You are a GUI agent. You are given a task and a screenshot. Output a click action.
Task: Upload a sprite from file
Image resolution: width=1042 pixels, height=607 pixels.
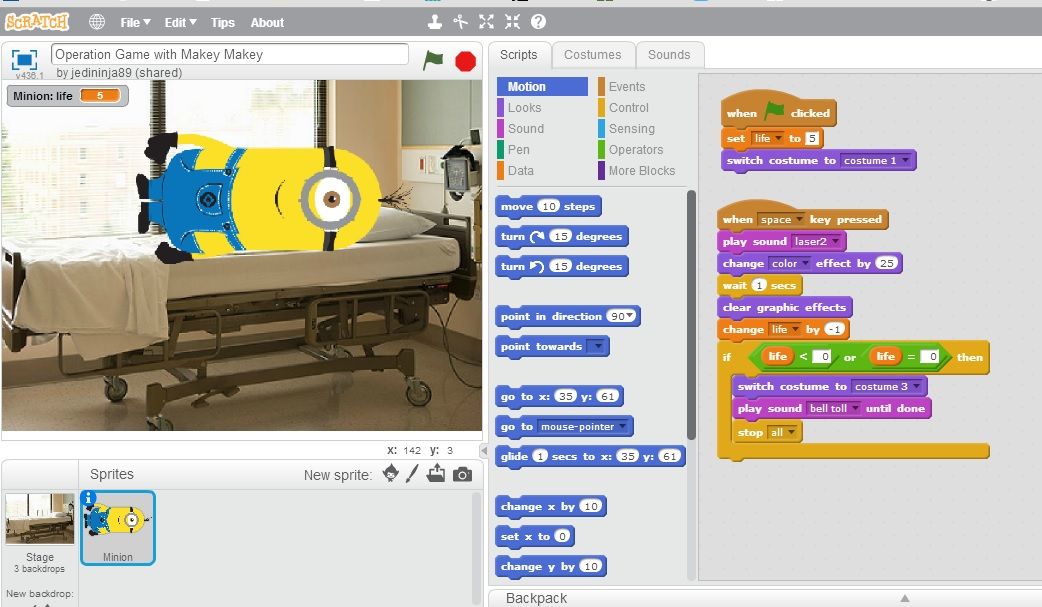pyautogui.click(x=433, y=475)
